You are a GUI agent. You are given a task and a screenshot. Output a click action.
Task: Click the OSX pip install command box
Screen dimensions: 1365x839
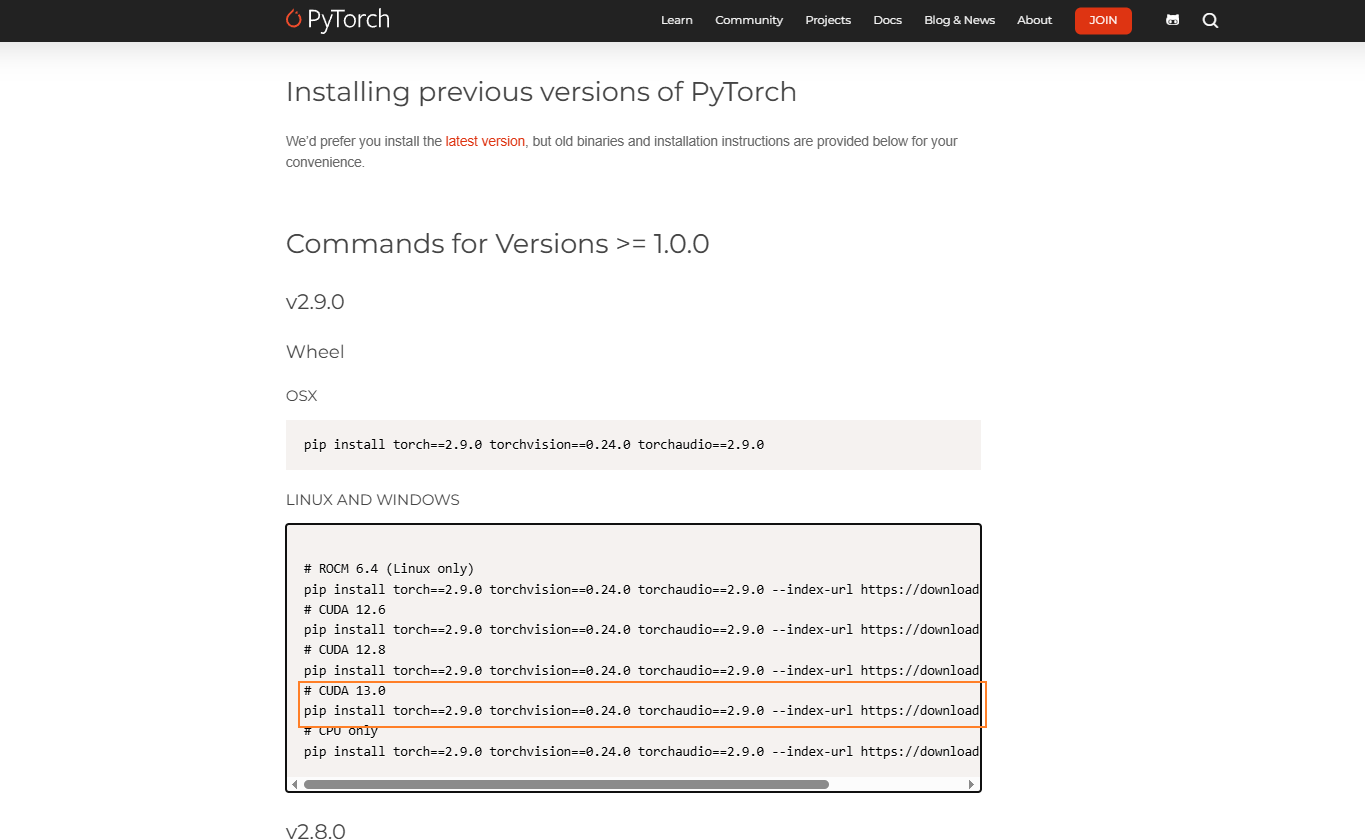click(534, 444)
